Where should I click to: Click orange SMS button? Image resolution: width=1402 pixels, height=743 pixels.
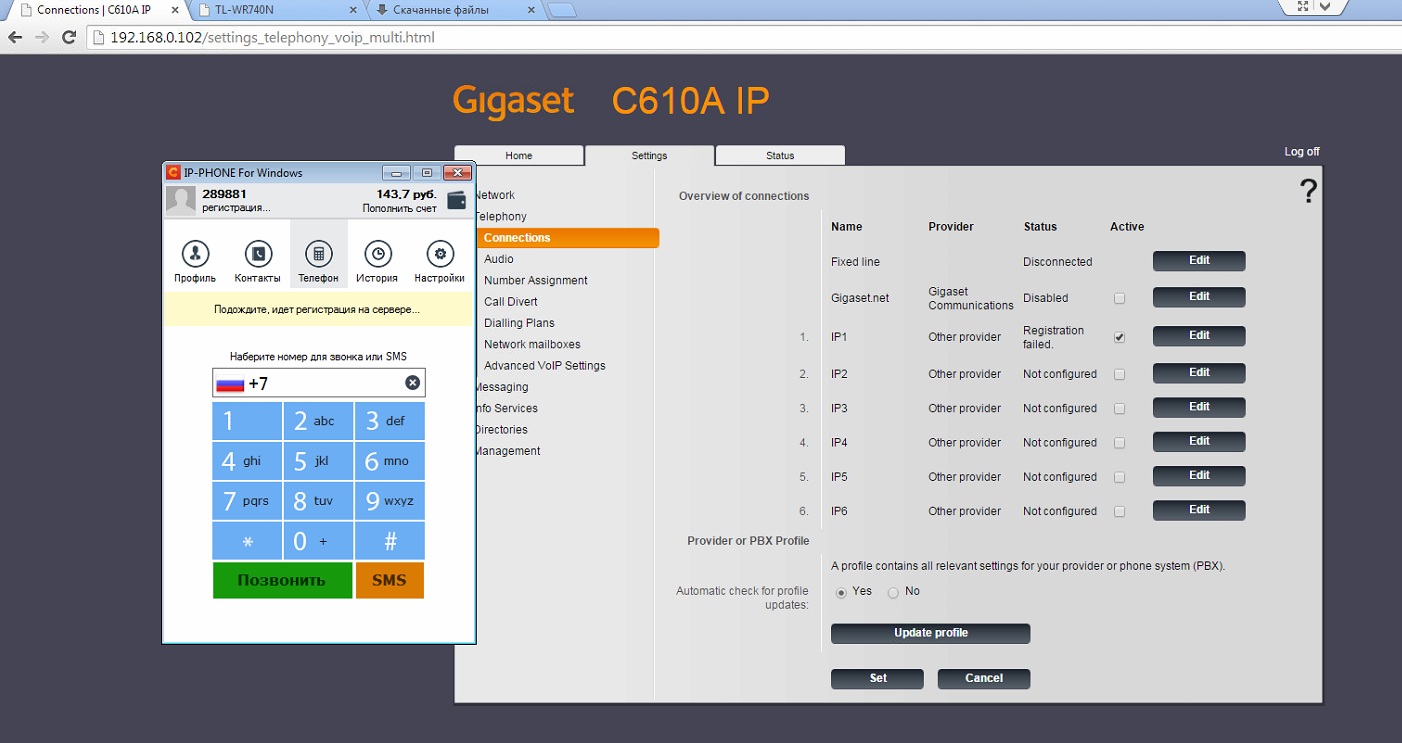[389, 580]
